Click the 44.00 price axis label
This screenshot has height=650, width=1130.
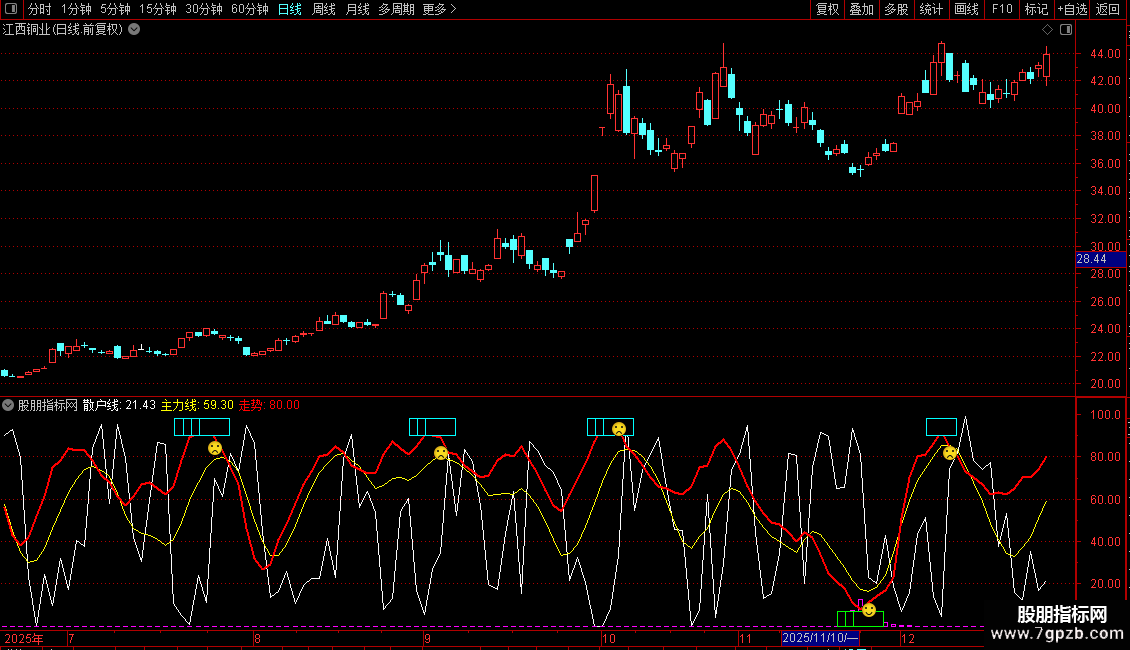click(x=1105, y=53)
